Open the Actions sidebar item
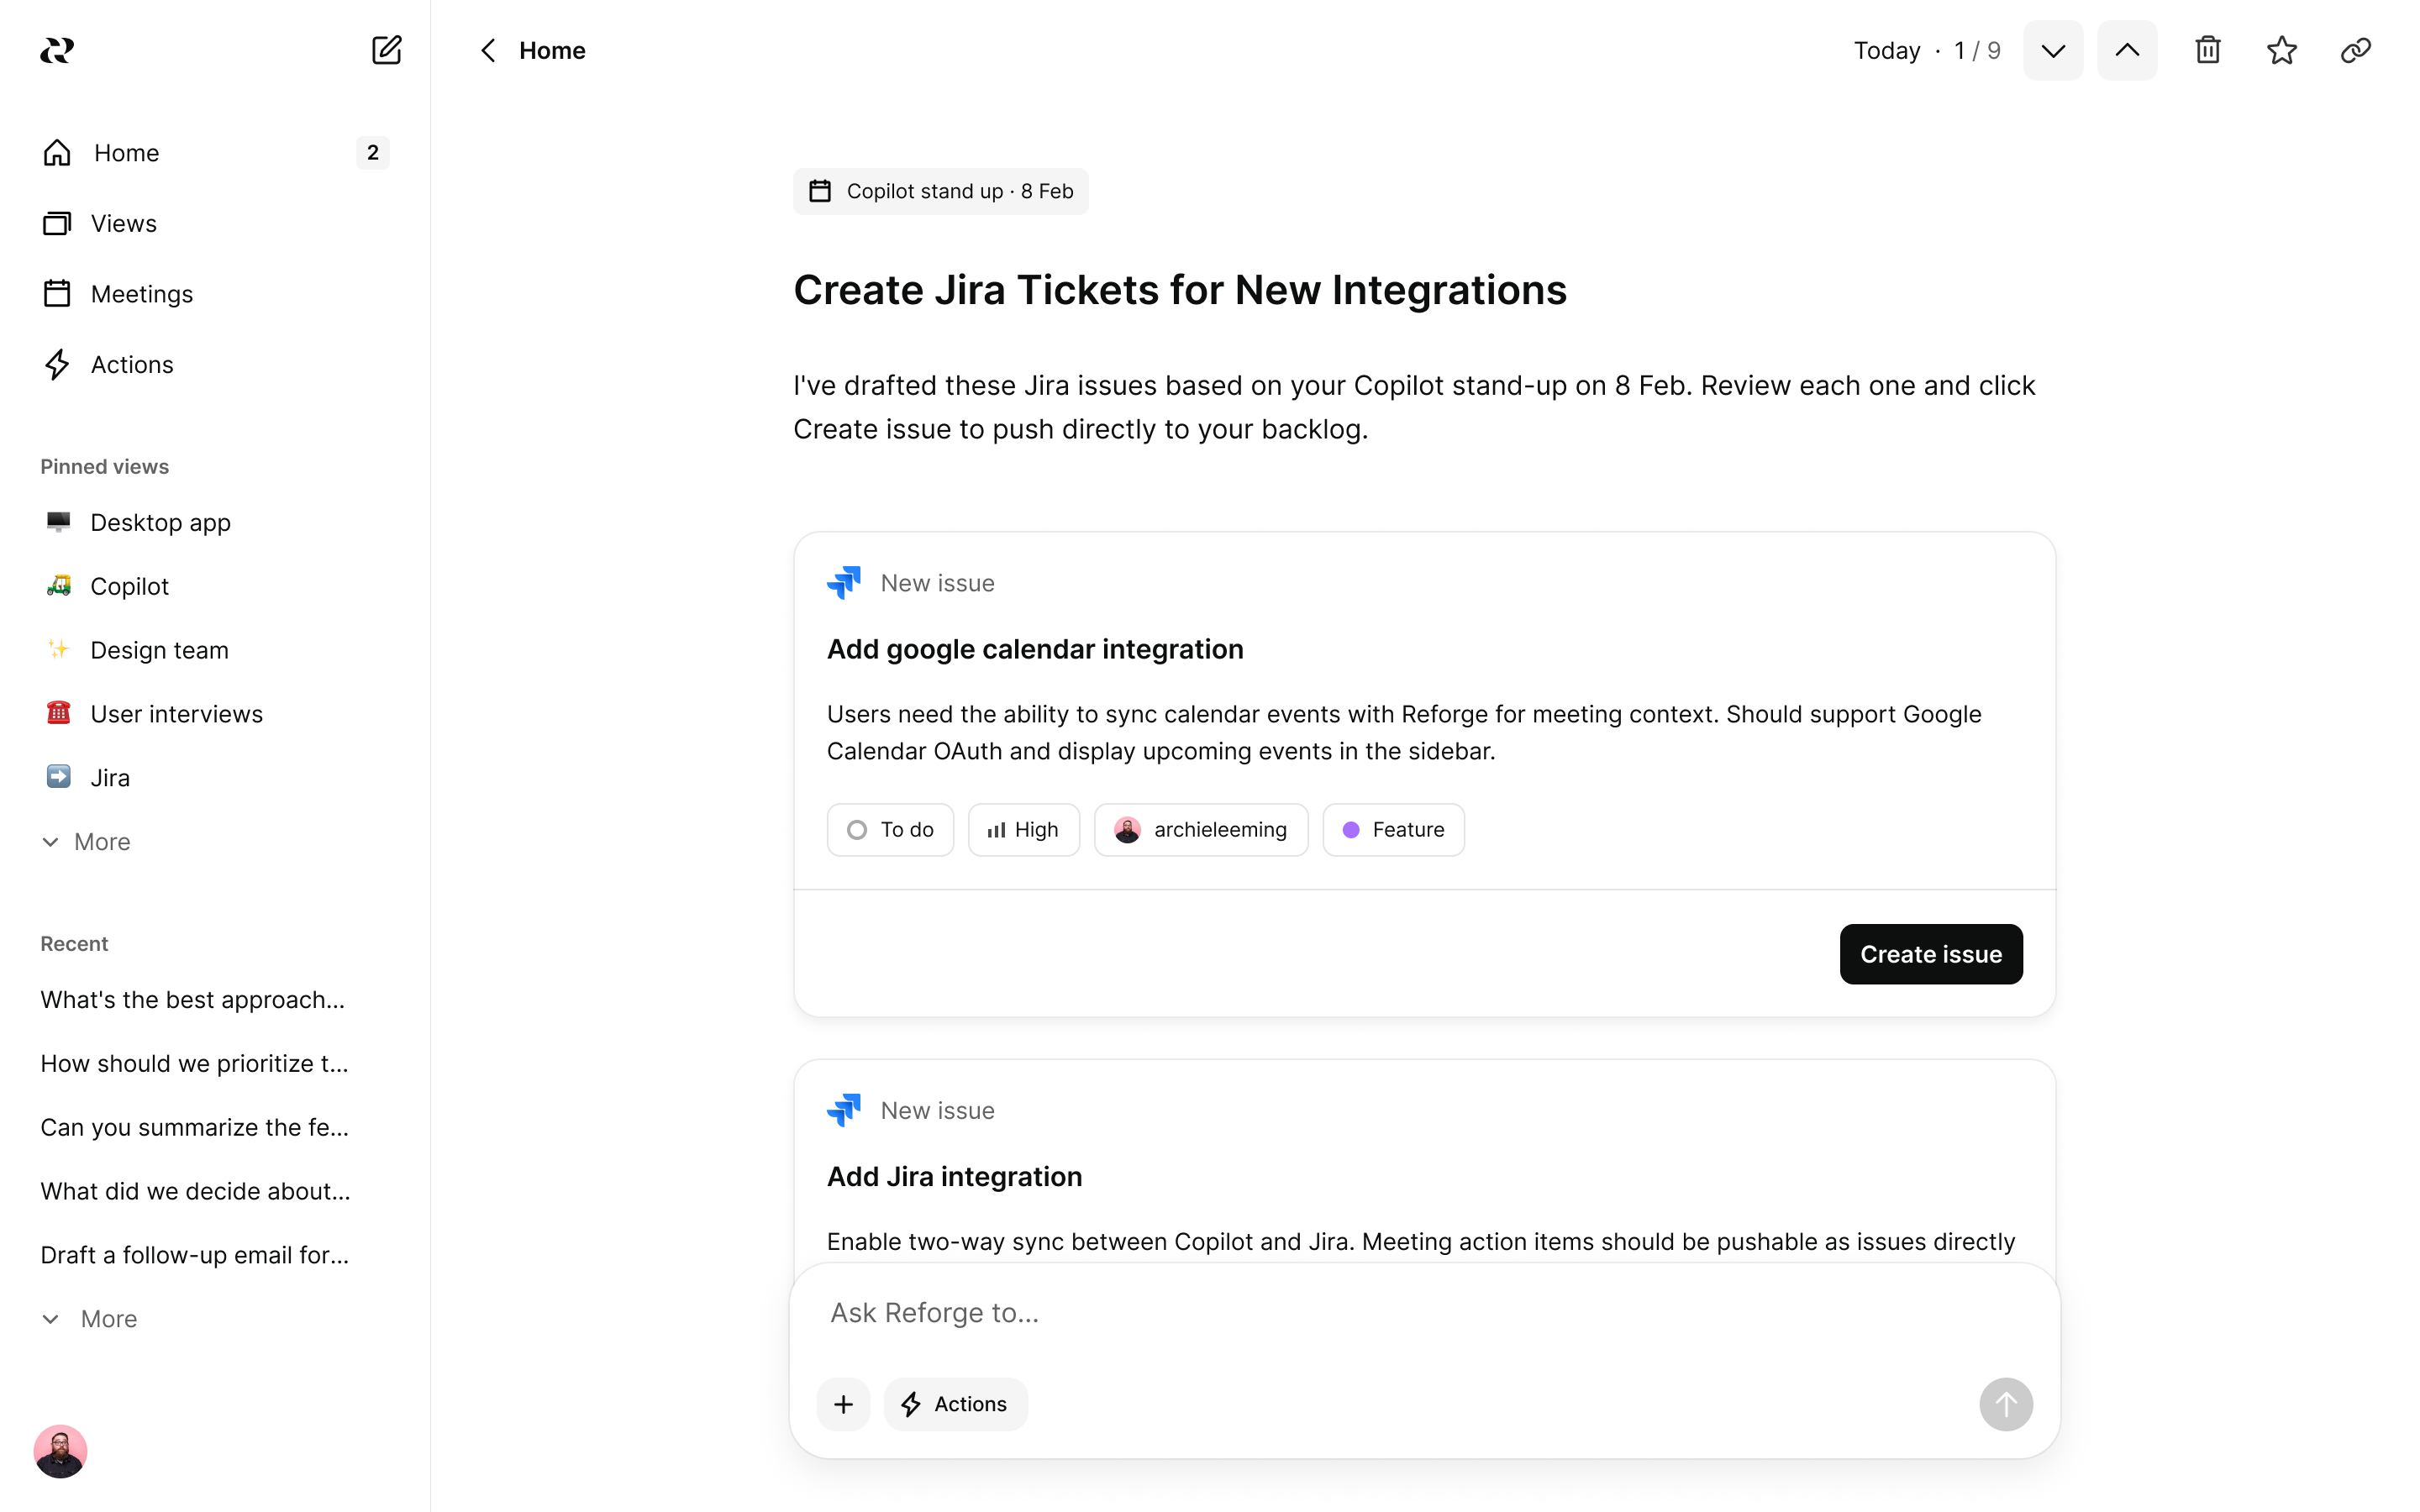The image size is (2420, 1512). point(131,365)
